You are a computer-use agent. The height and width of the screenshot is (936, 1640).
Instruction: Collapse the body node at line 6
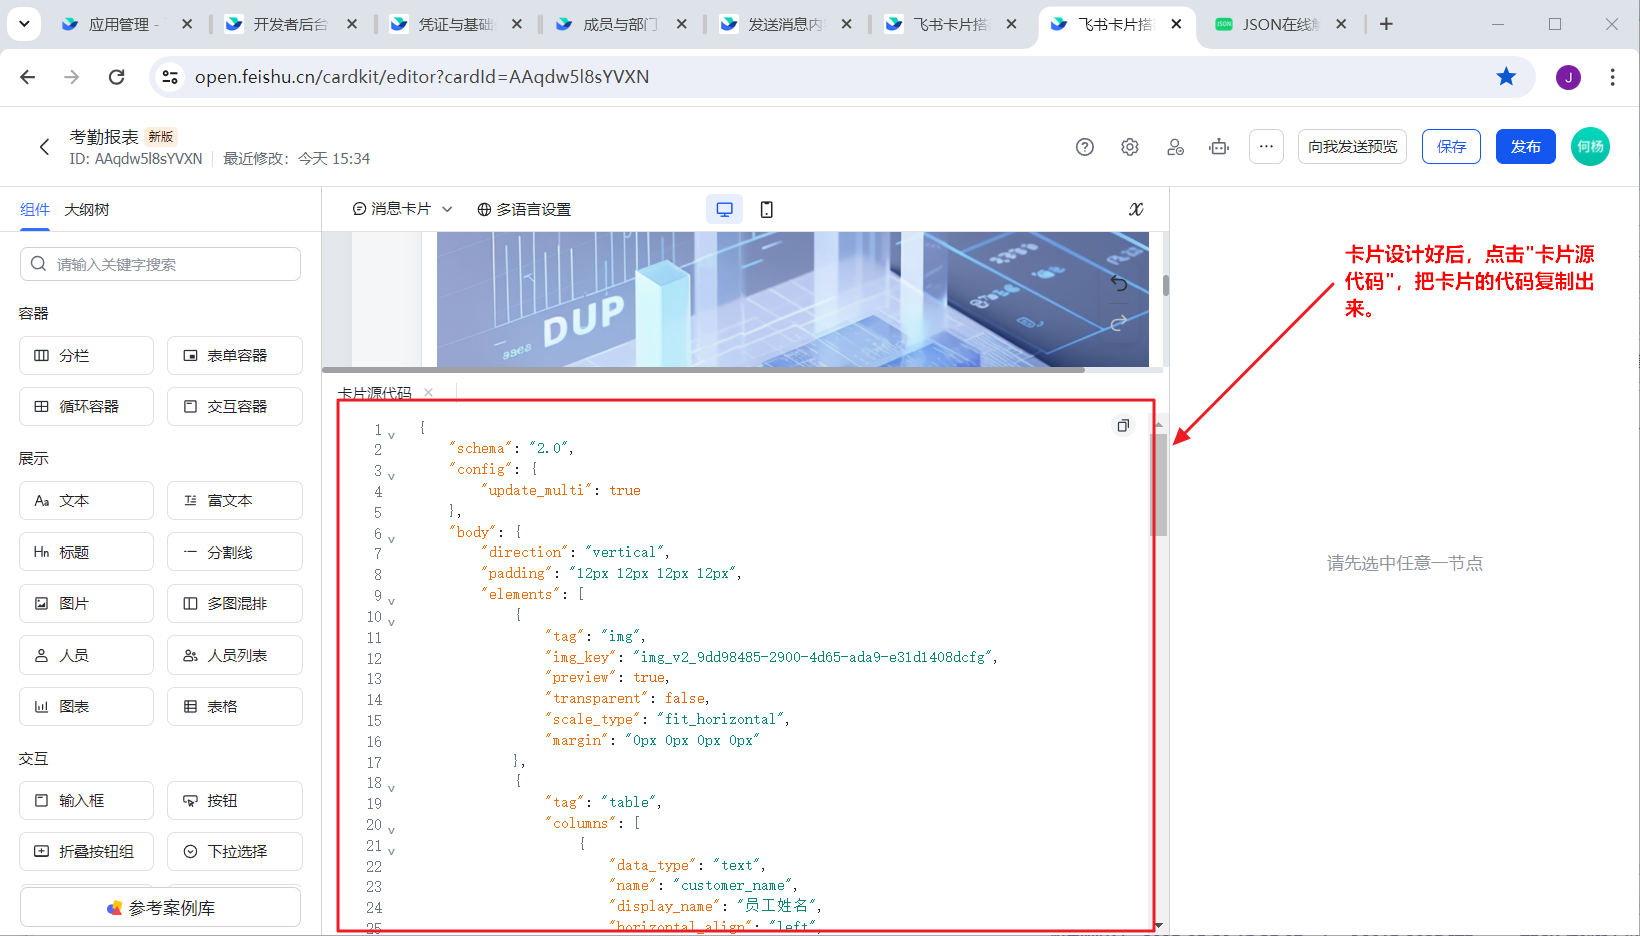tap(391, 539)
